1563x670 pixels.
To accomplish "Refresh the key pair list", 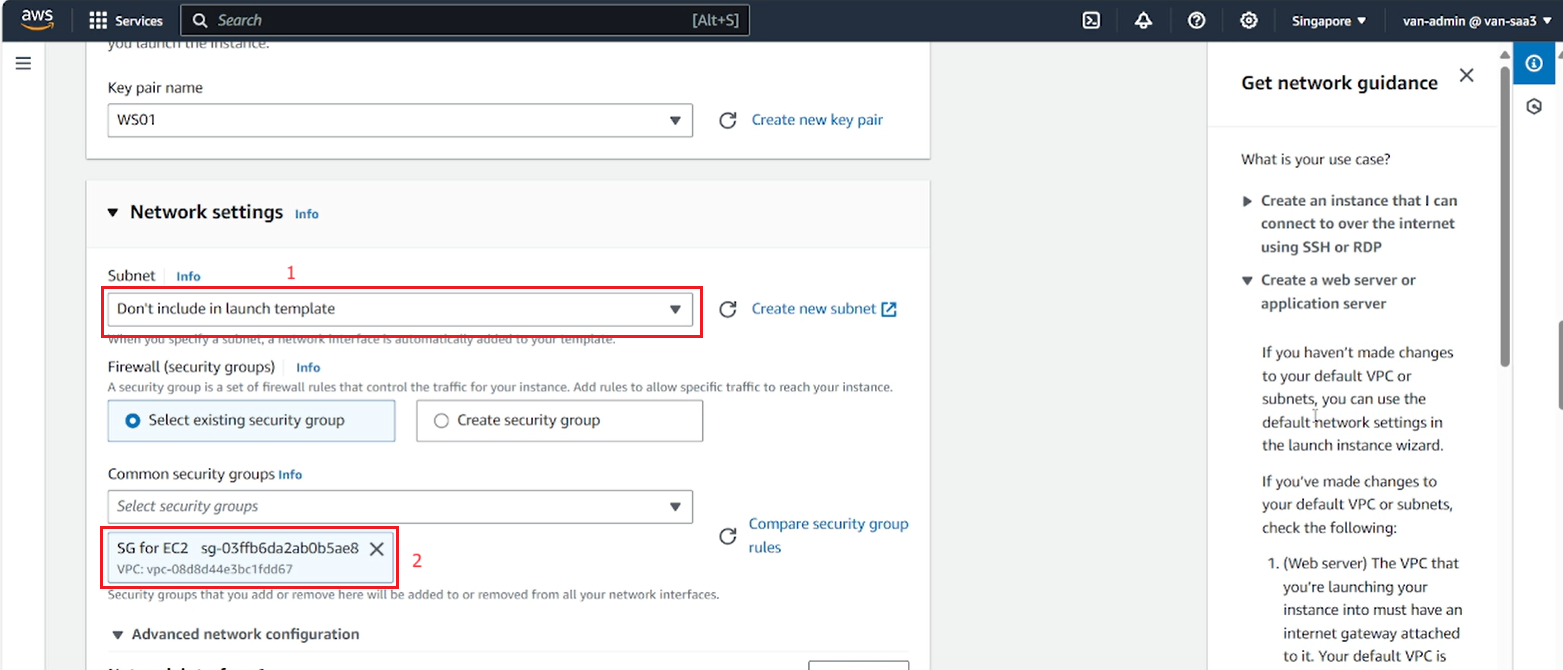I will [x=728, y=120].
